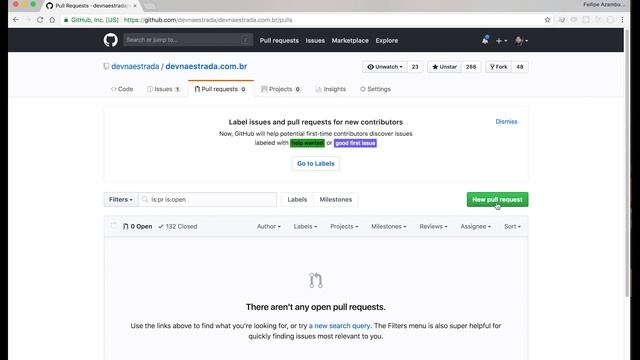Expand the Labels filter dropdown
640x360 pixels.
[x=305, y=227]
